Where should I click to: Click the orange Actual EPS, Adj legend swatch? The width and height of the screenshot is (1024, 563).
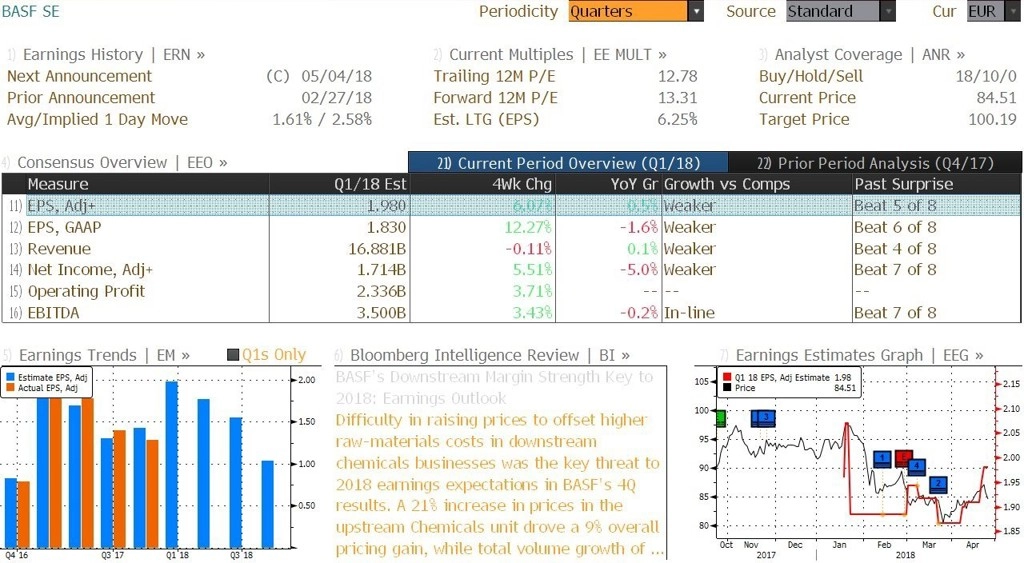[x=10, y=388]
